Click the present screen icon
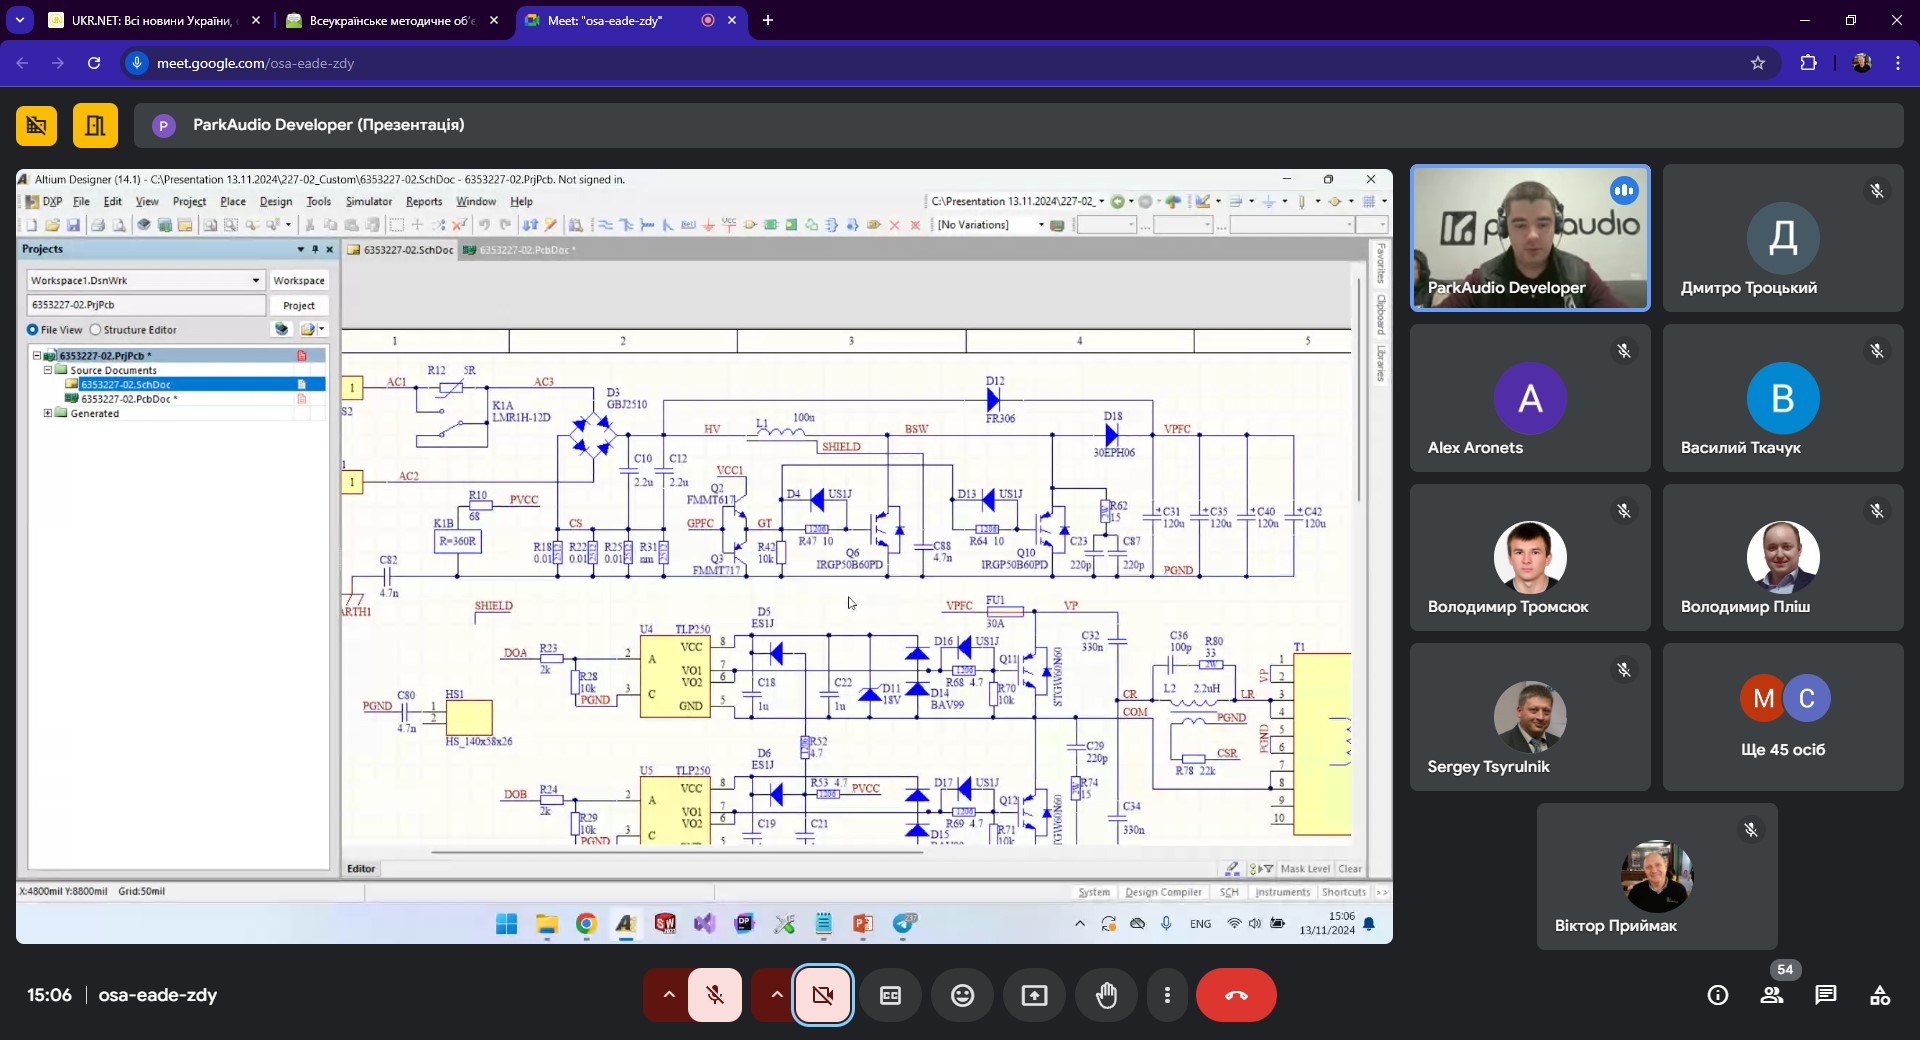The image size is (1920, 1040). (1034, 995)
